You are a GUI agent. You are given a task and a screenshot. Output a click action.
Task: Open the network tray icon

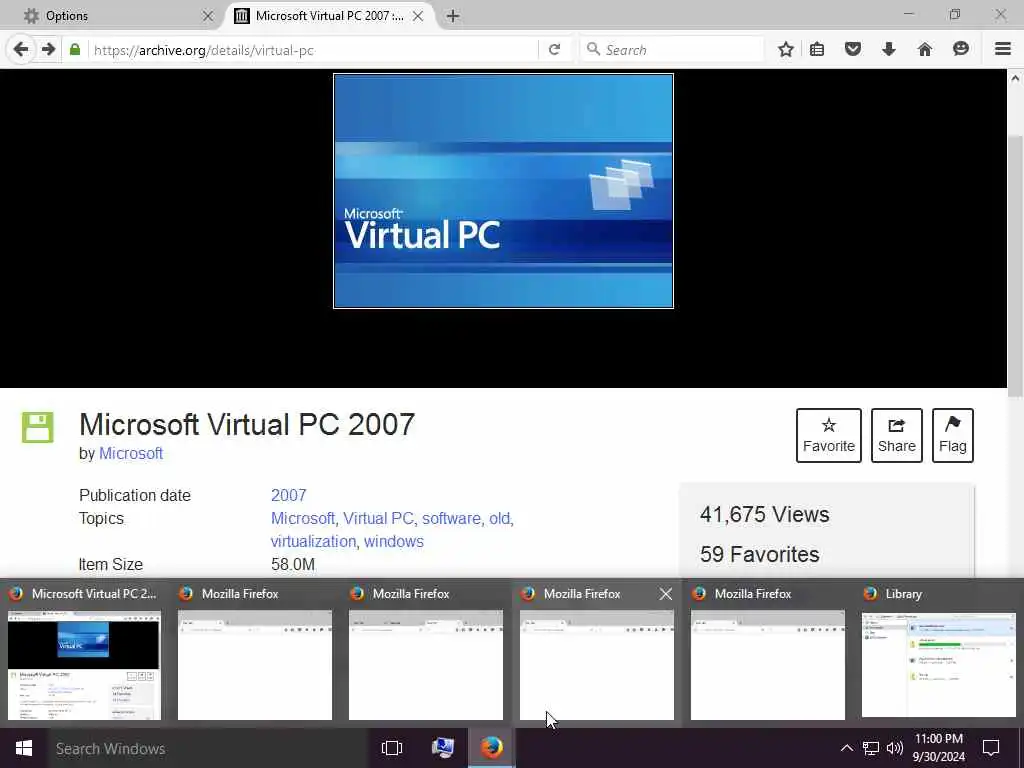(871, 748)
